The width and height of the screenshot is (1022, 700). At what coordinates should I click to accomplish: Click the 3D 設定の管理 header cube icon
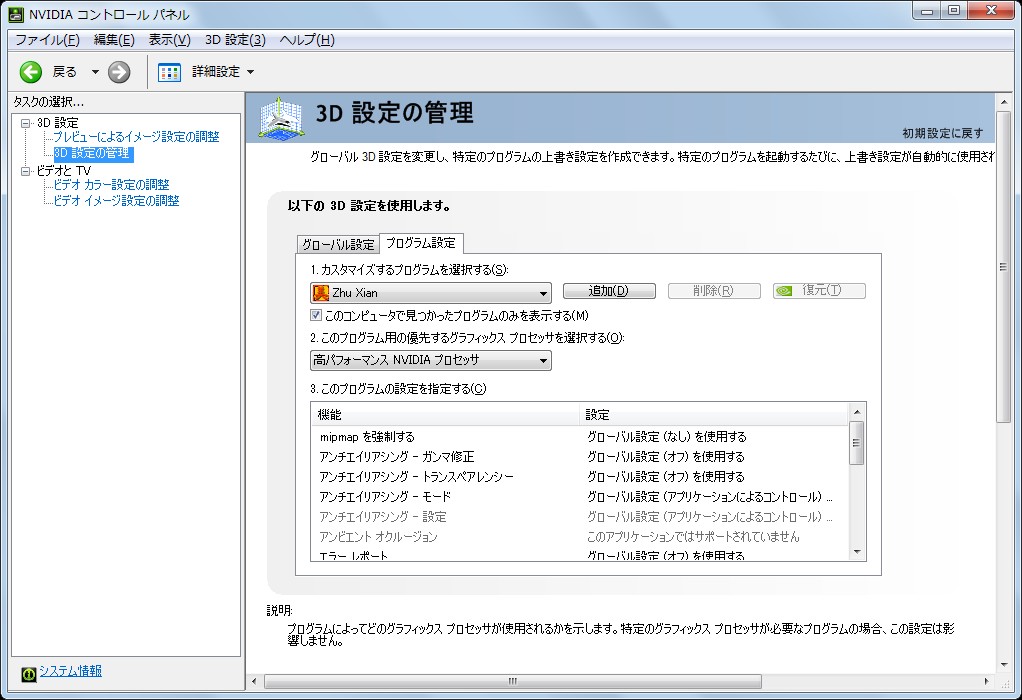click(x=282, y=118)
